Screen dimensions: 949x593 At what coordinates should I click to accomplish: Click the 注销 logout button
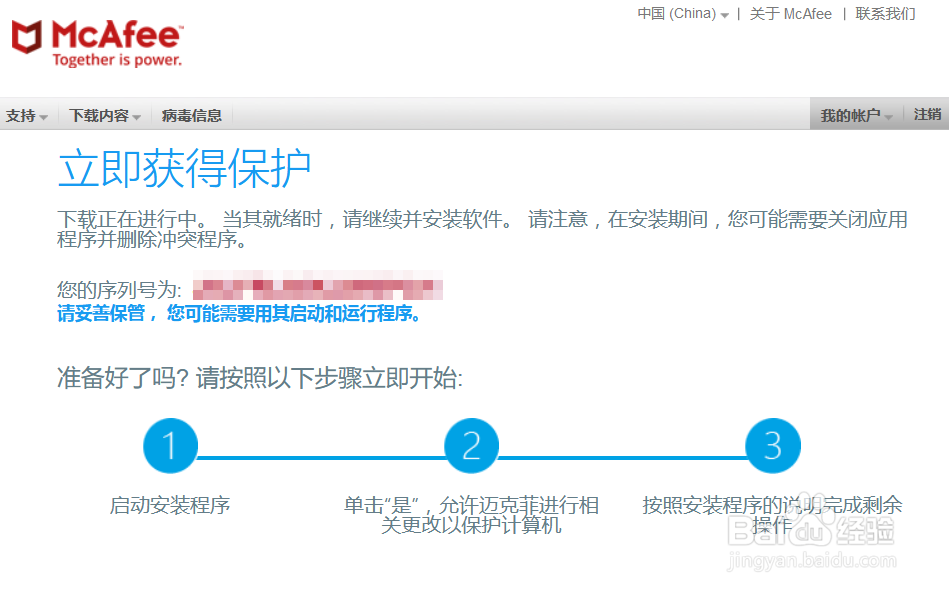[930, 114]
